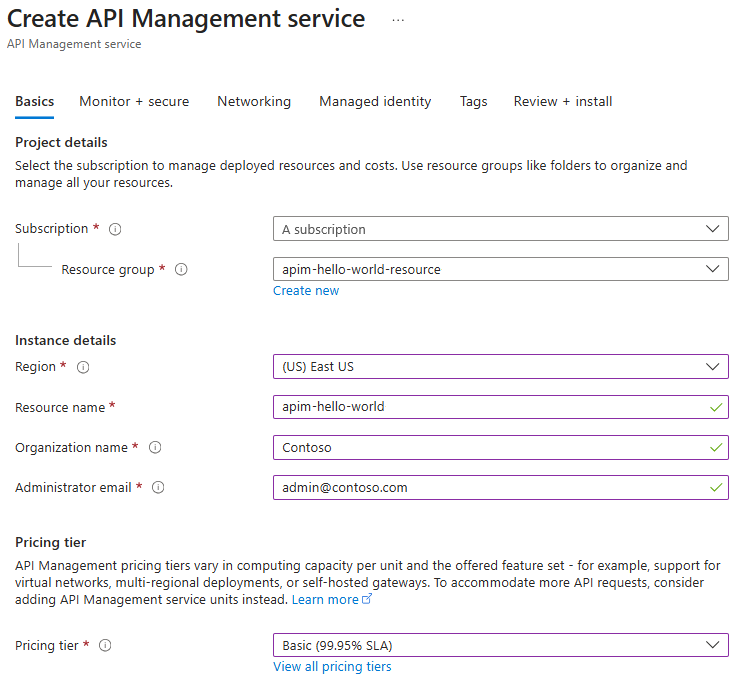Click the Create new resource group link
Screen dimensions: 740x679
tap(306, 291)
